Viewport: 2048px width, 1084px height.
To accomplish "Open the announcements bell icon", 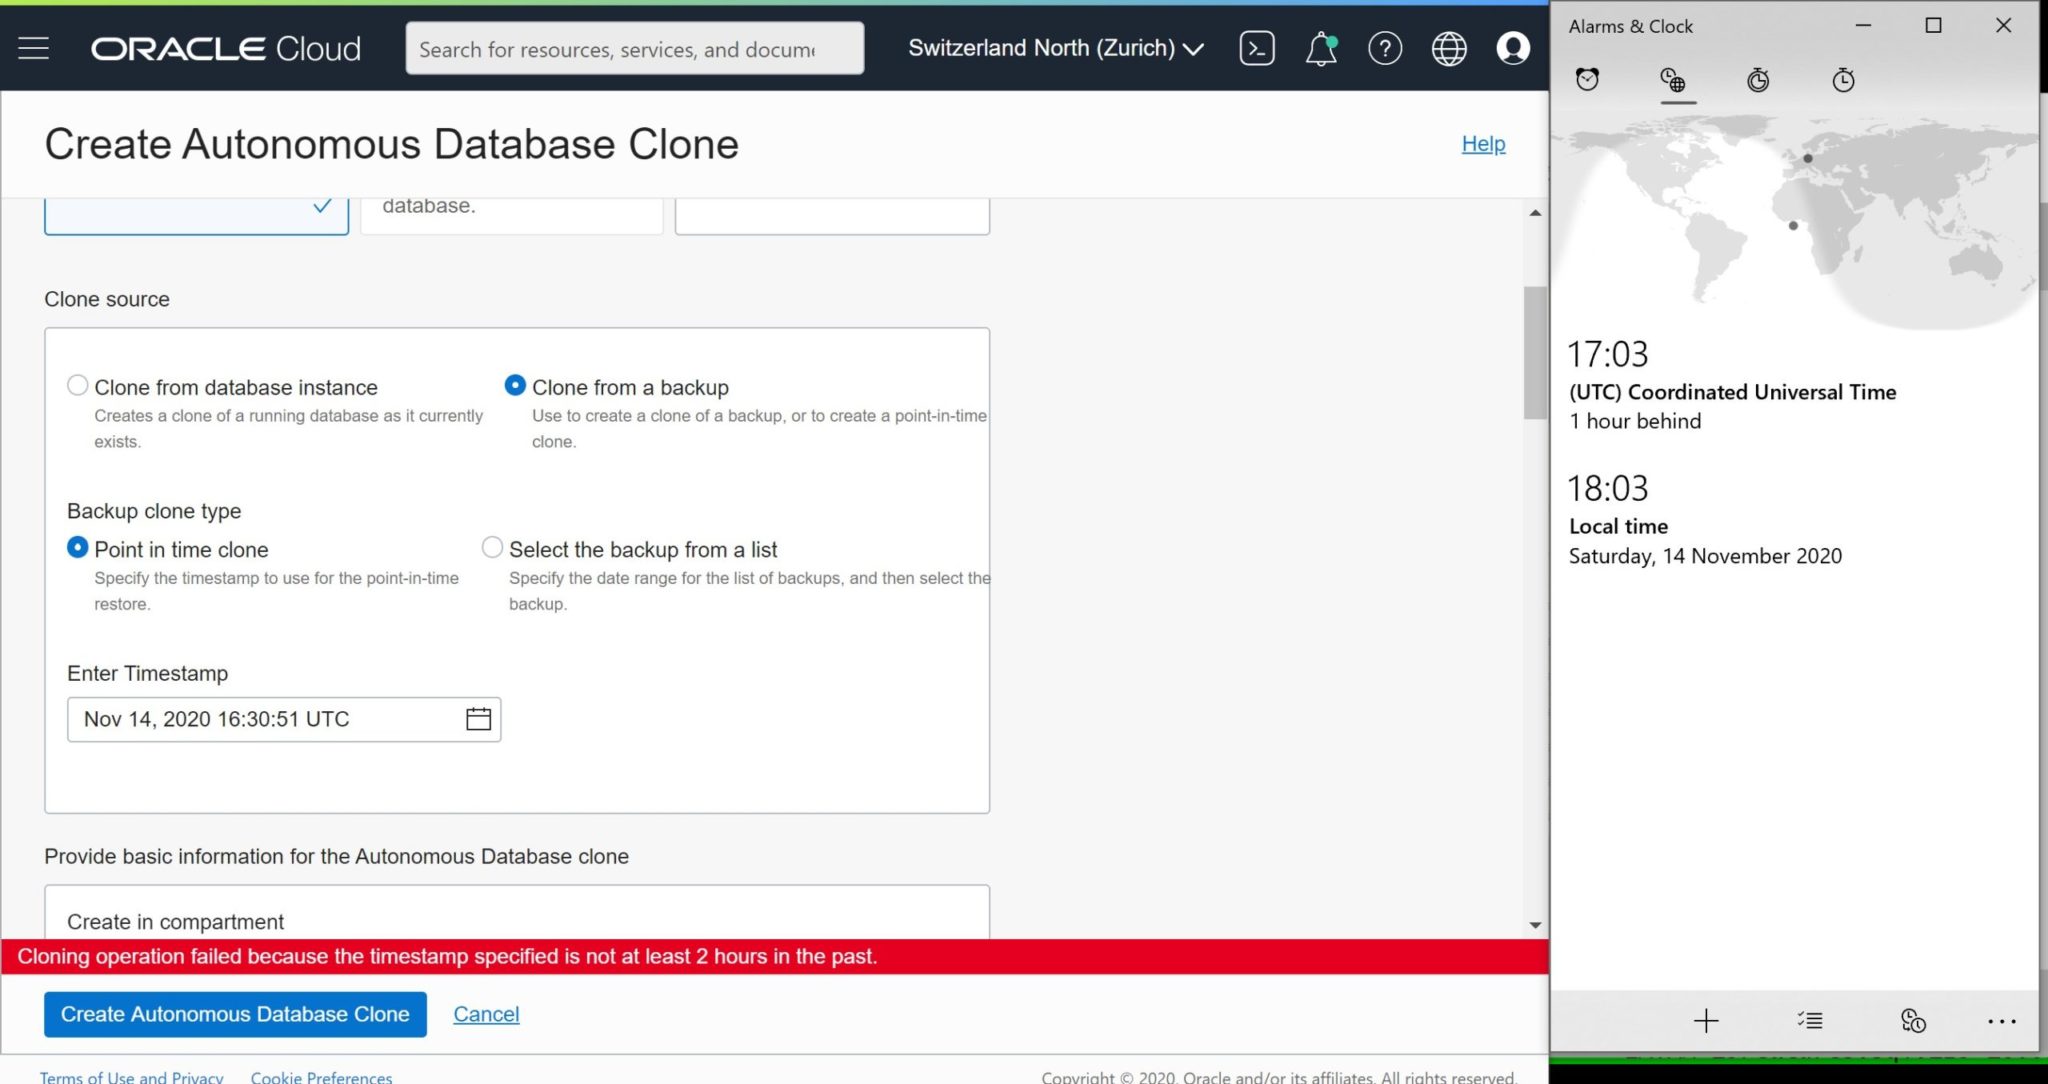I will [x=1321, y=48].
